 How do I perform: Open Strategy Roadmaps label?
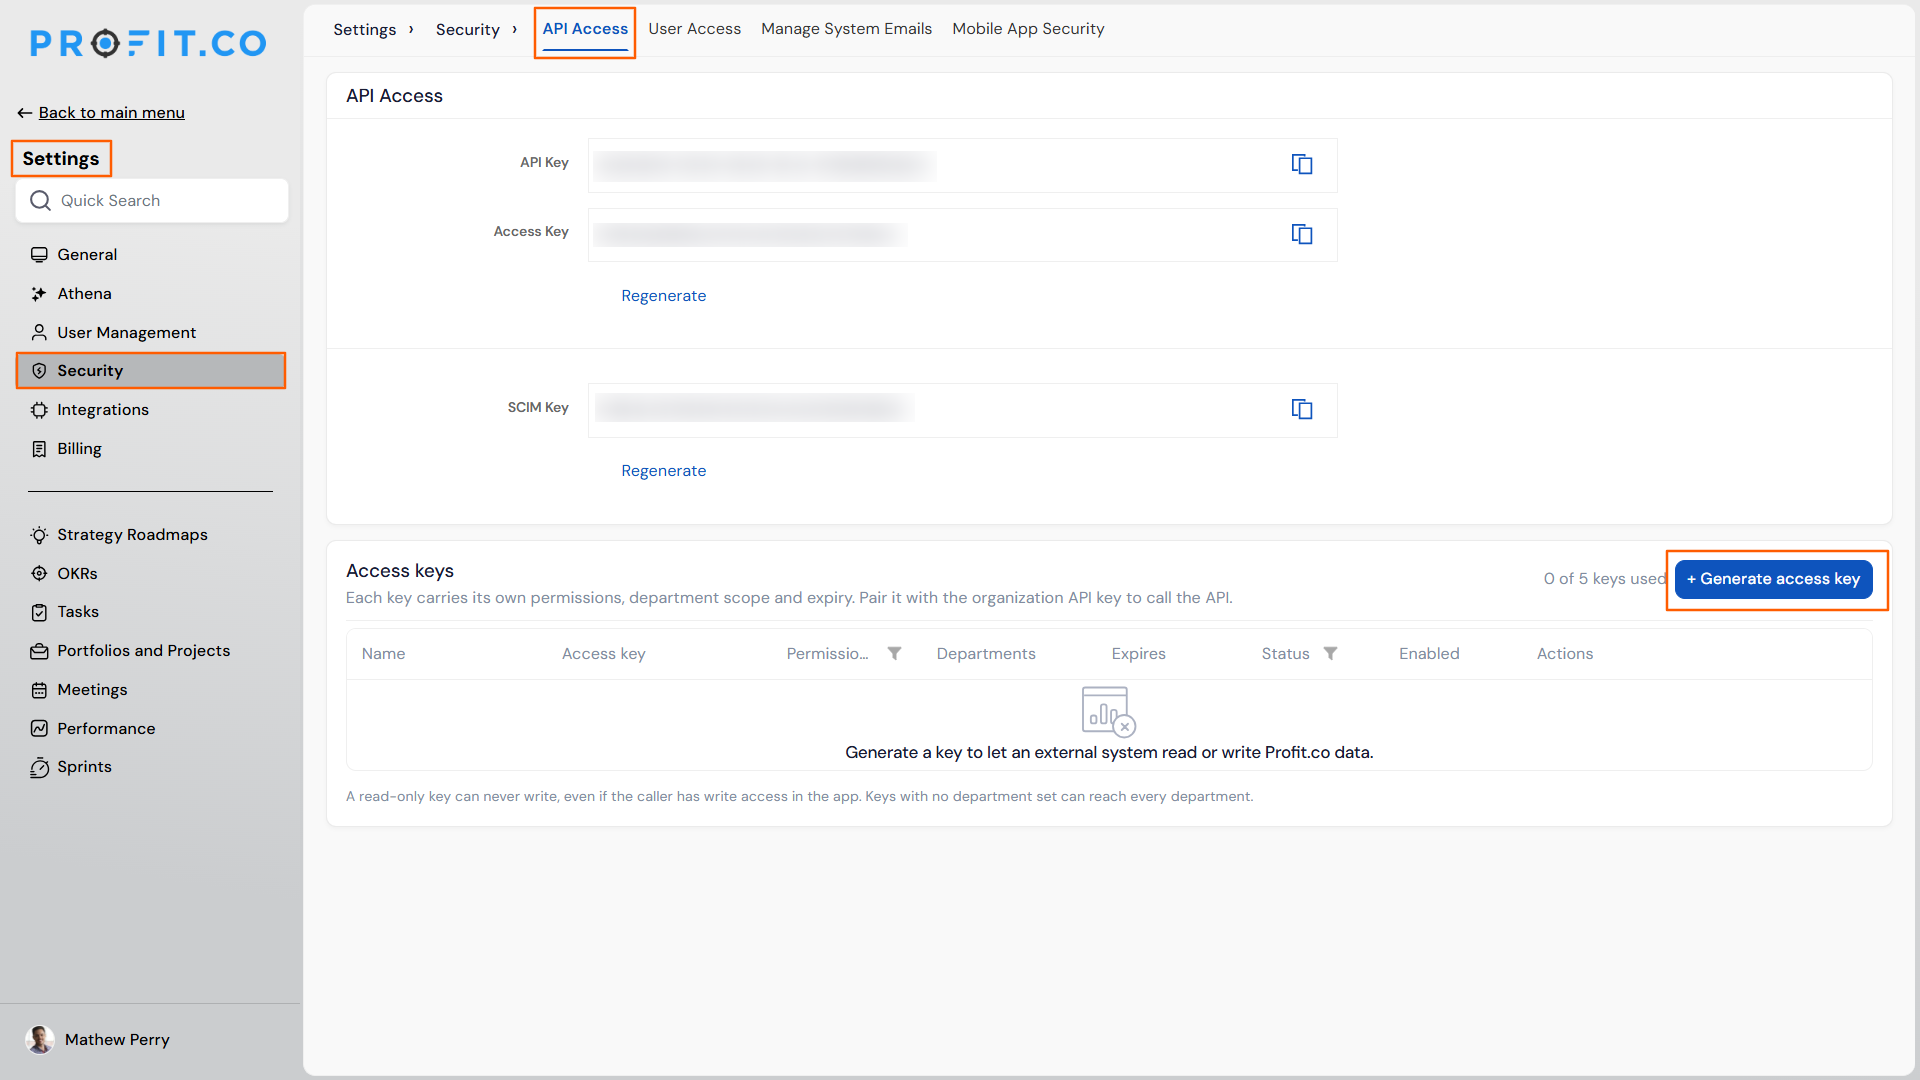132,535
